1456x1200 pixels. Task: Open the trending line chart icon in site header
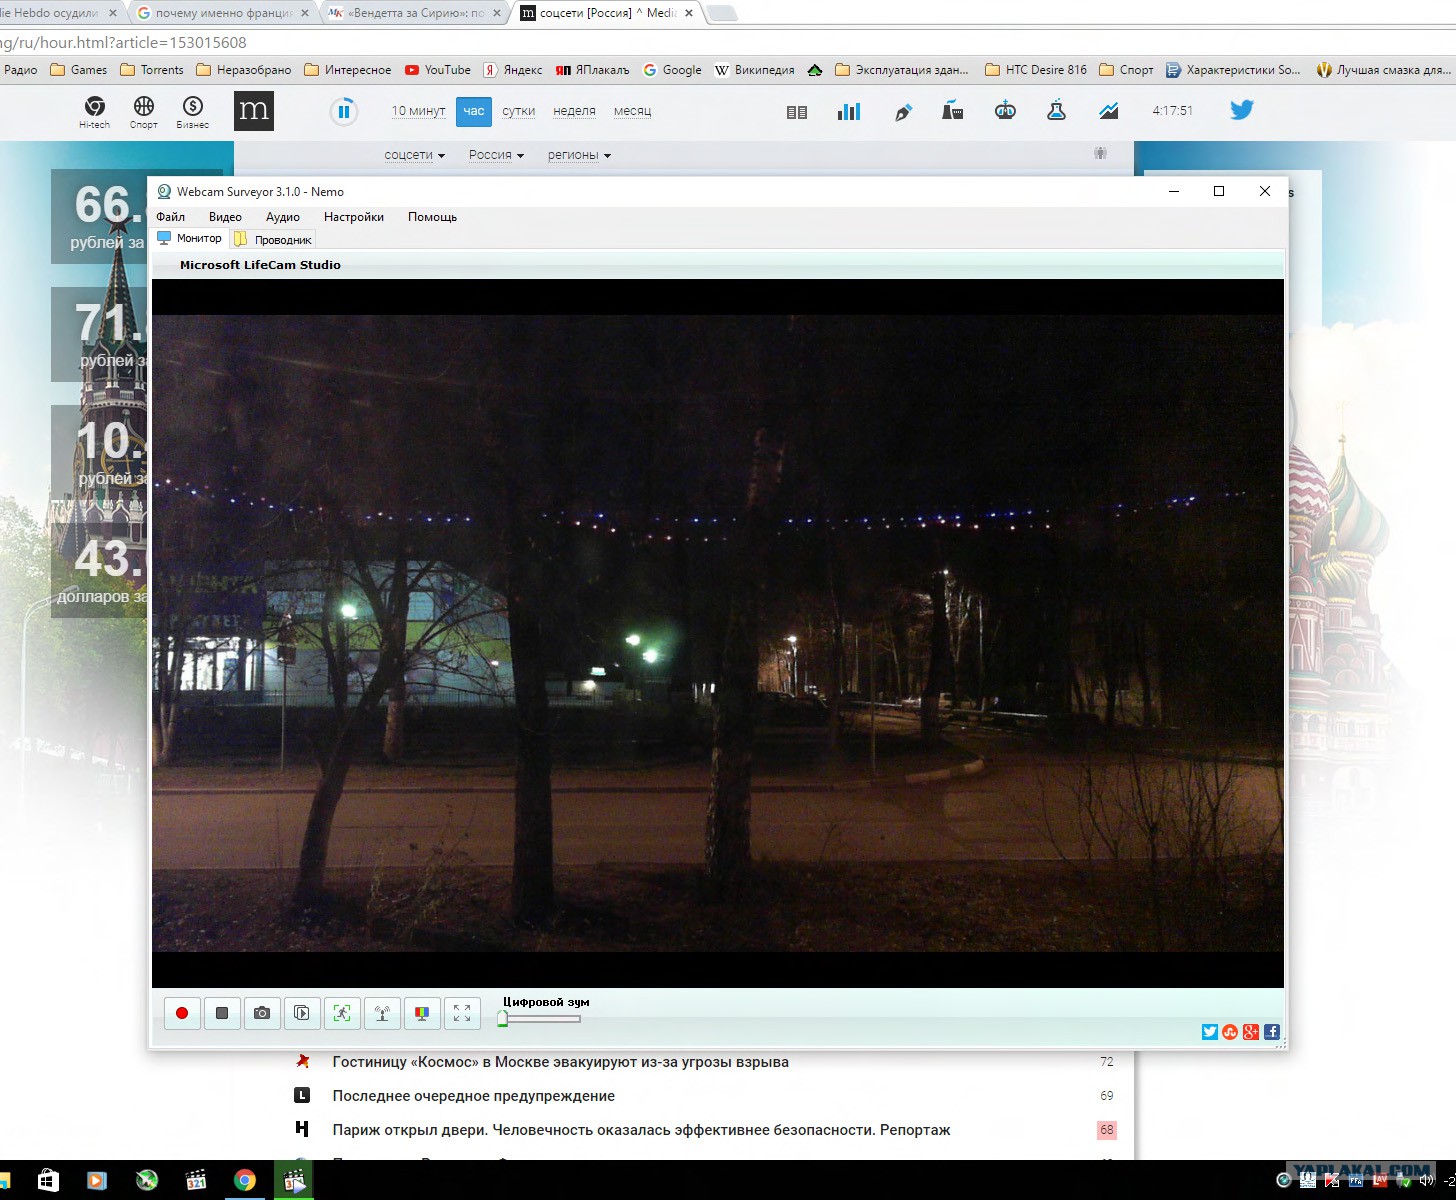(1109, 111)
